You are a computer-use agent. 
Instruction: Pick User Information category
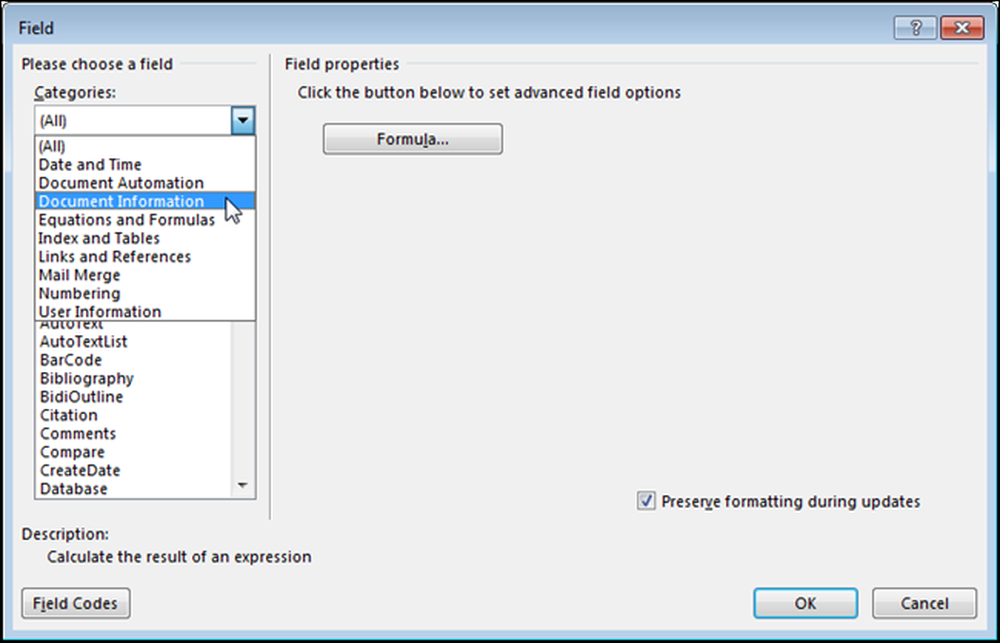(x=145, y=312)
